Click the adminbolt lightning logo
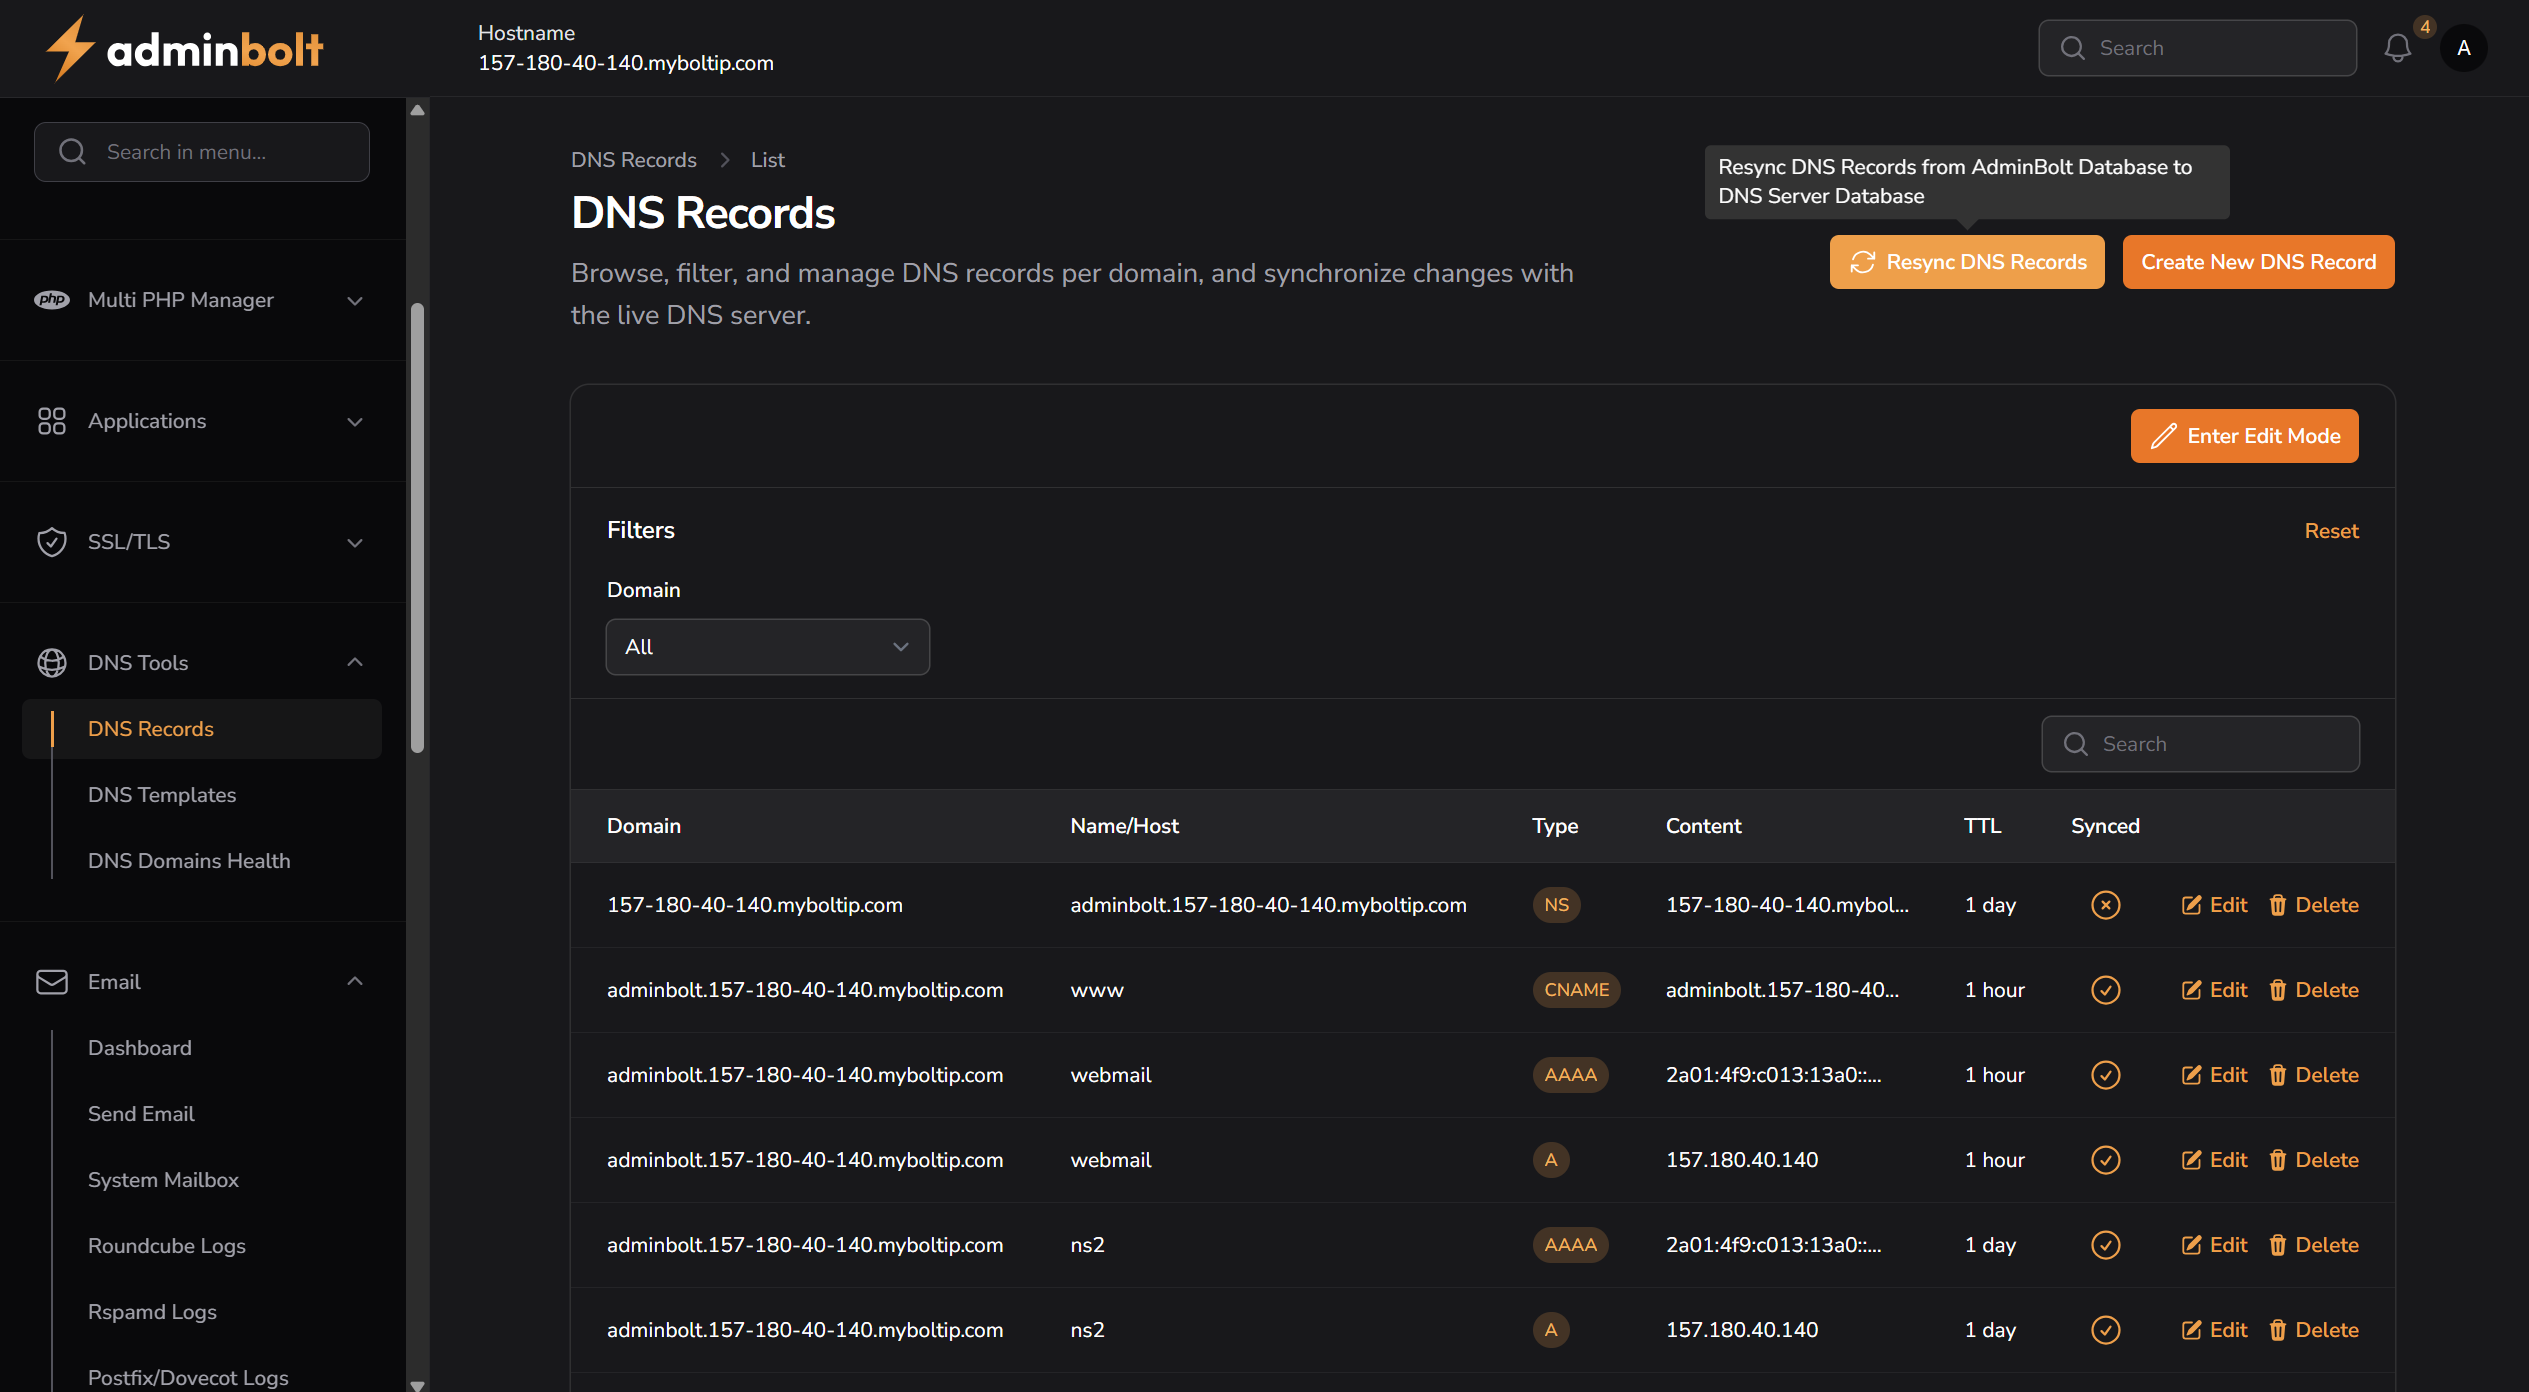Viewport: 2529px width, 1392px height. pos(70,48)
